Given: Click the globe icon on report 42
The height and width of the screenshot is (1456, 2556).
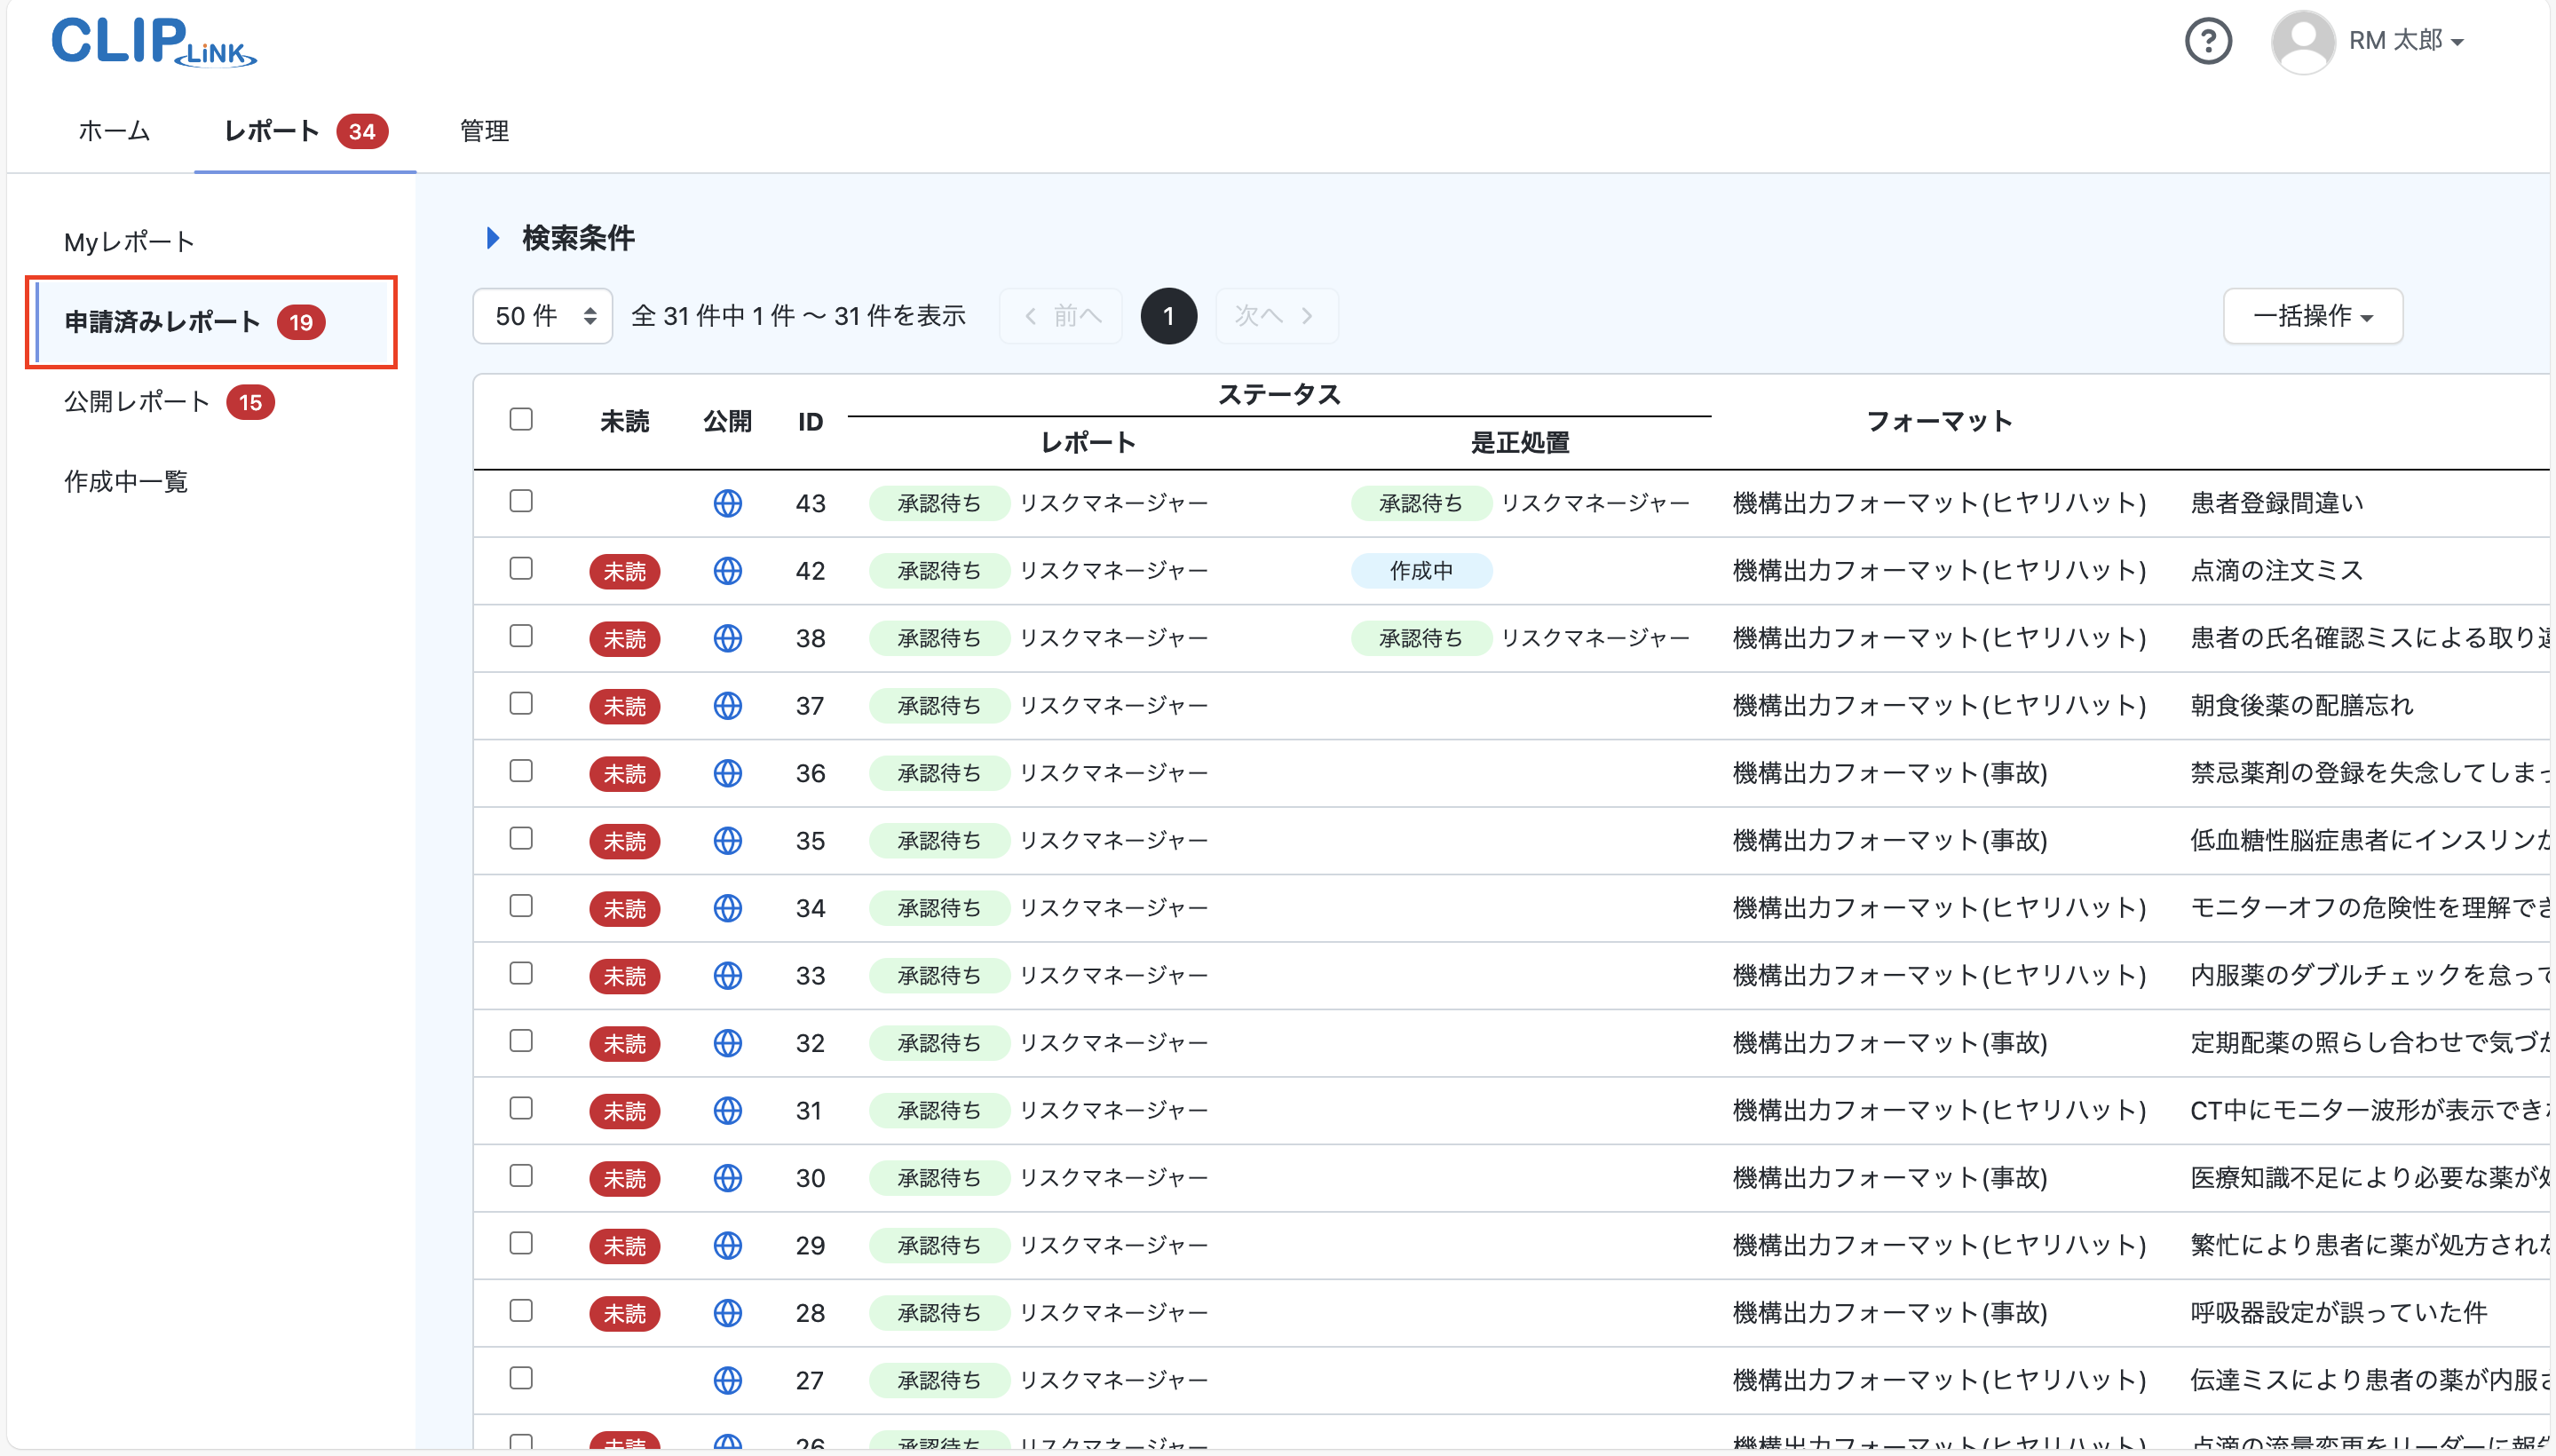Looking at the screenshot, I should pyautogui.click(x=728, y=571).
